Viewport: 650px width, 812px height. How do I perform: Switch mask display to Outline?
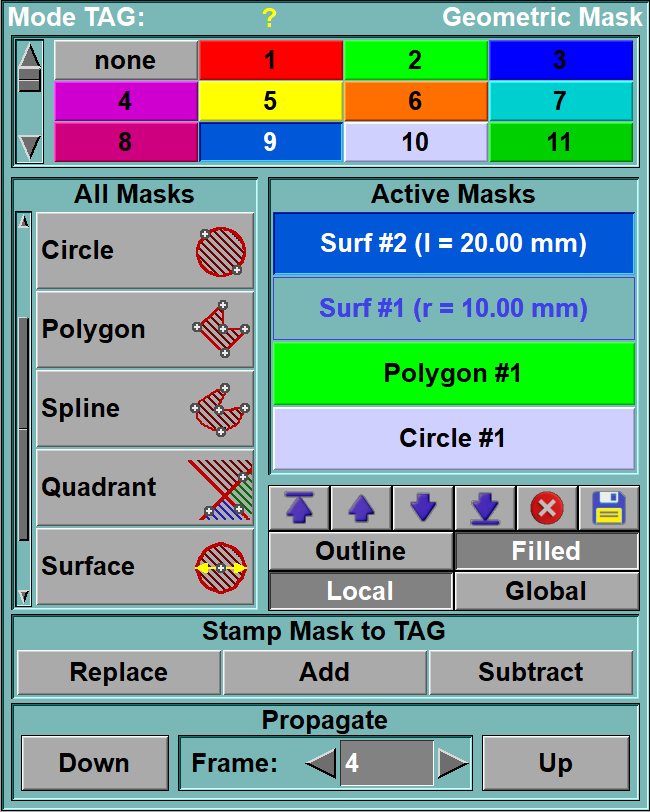pyautogui.click(x=361, y=551)
